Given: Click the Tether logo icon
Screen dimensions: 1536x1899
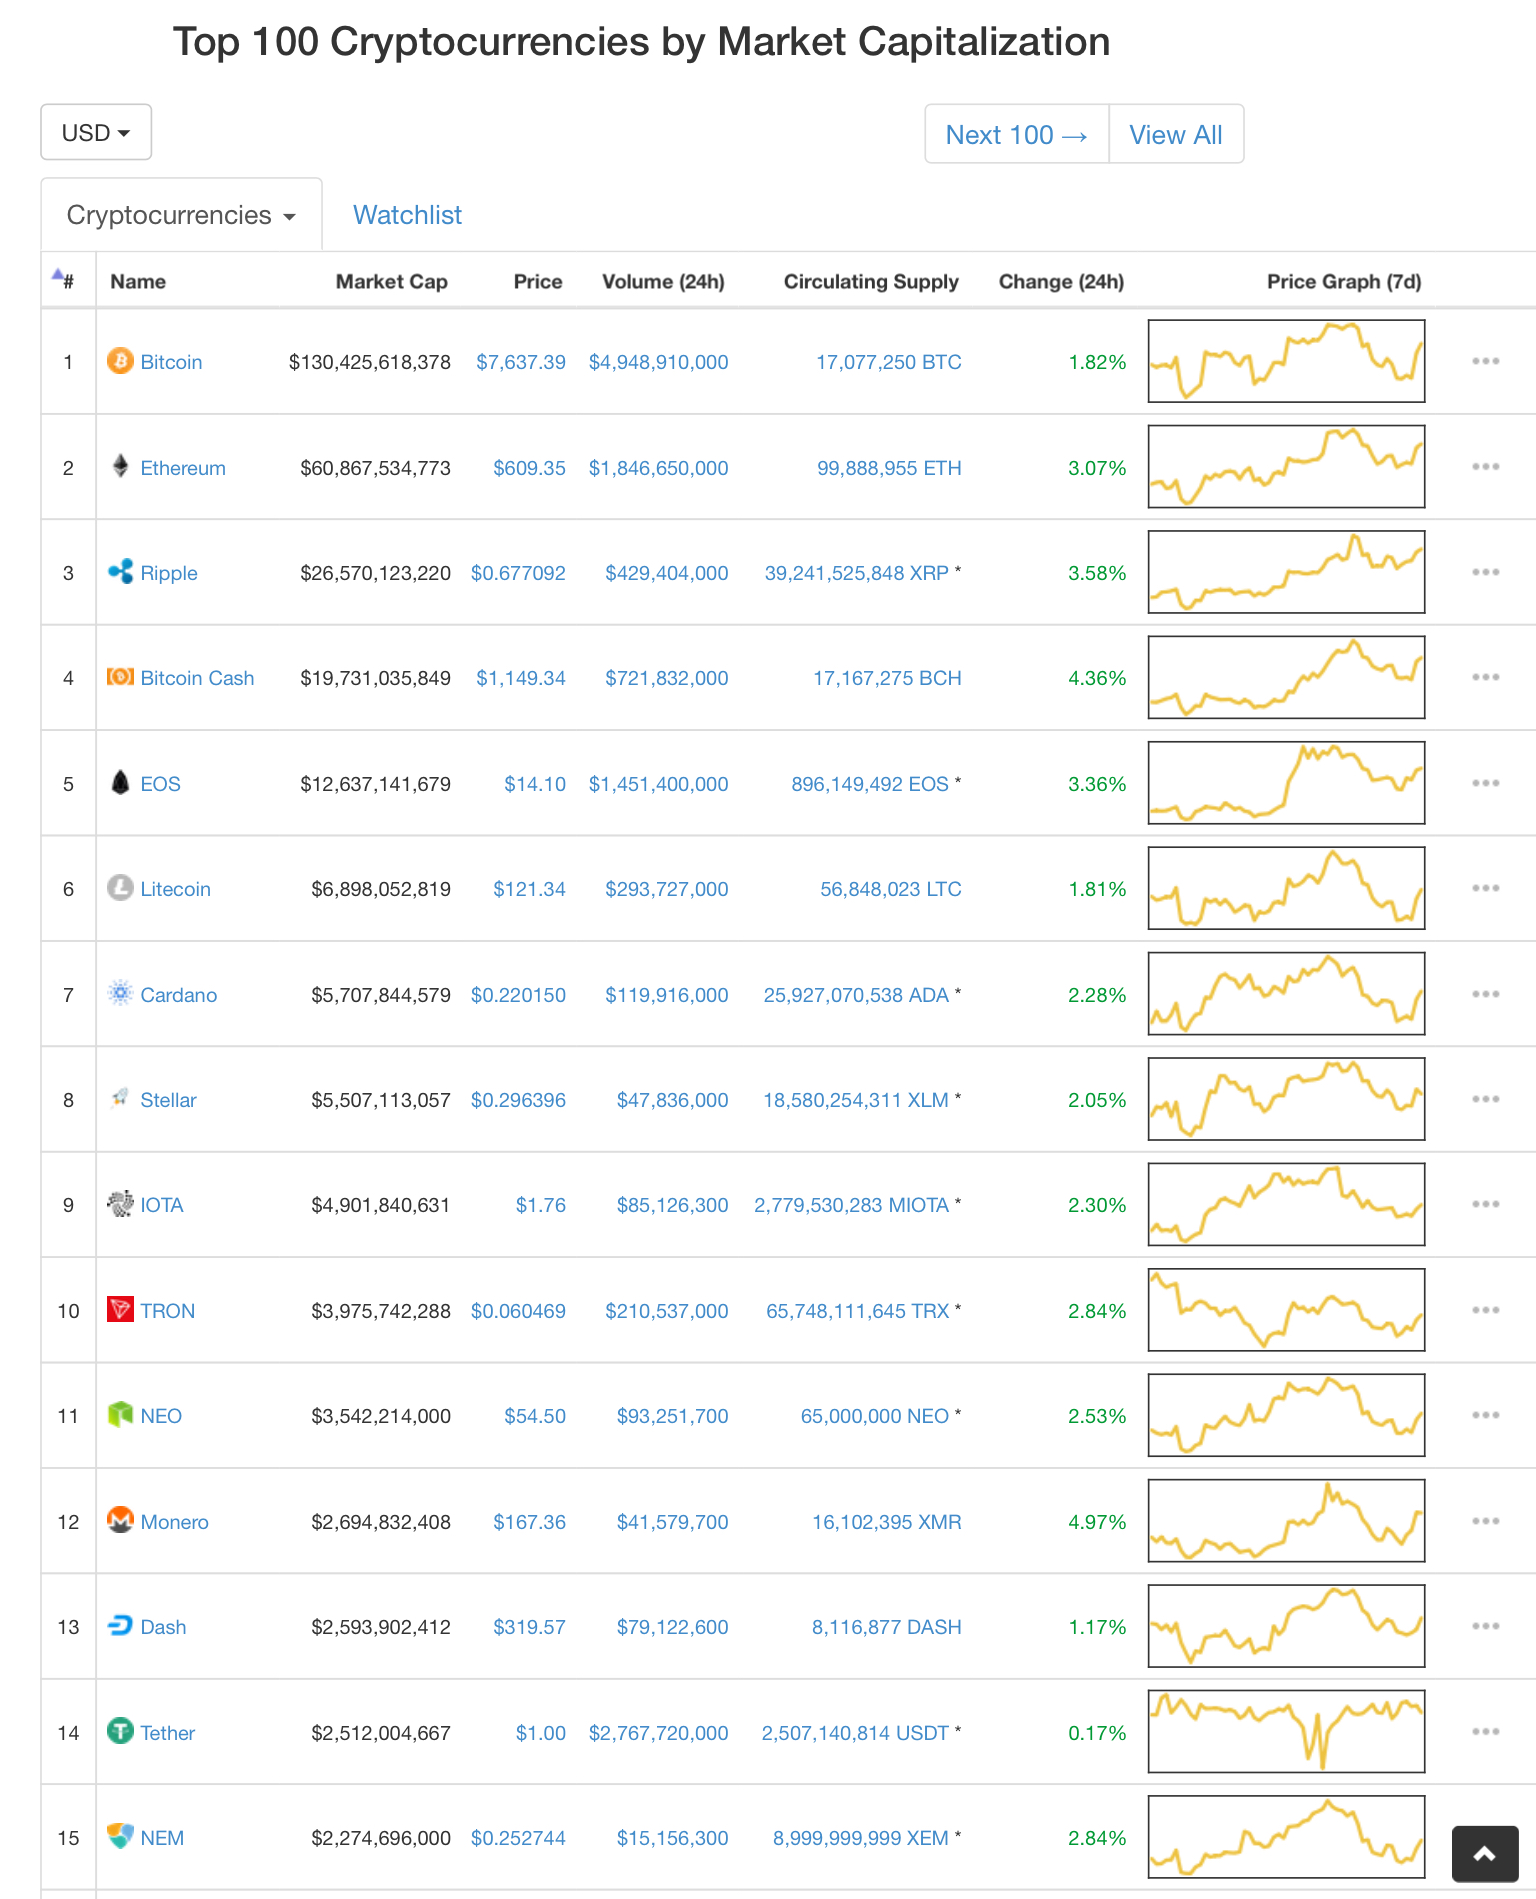Looking at the screenshot, I should (x=120, y=1731).
